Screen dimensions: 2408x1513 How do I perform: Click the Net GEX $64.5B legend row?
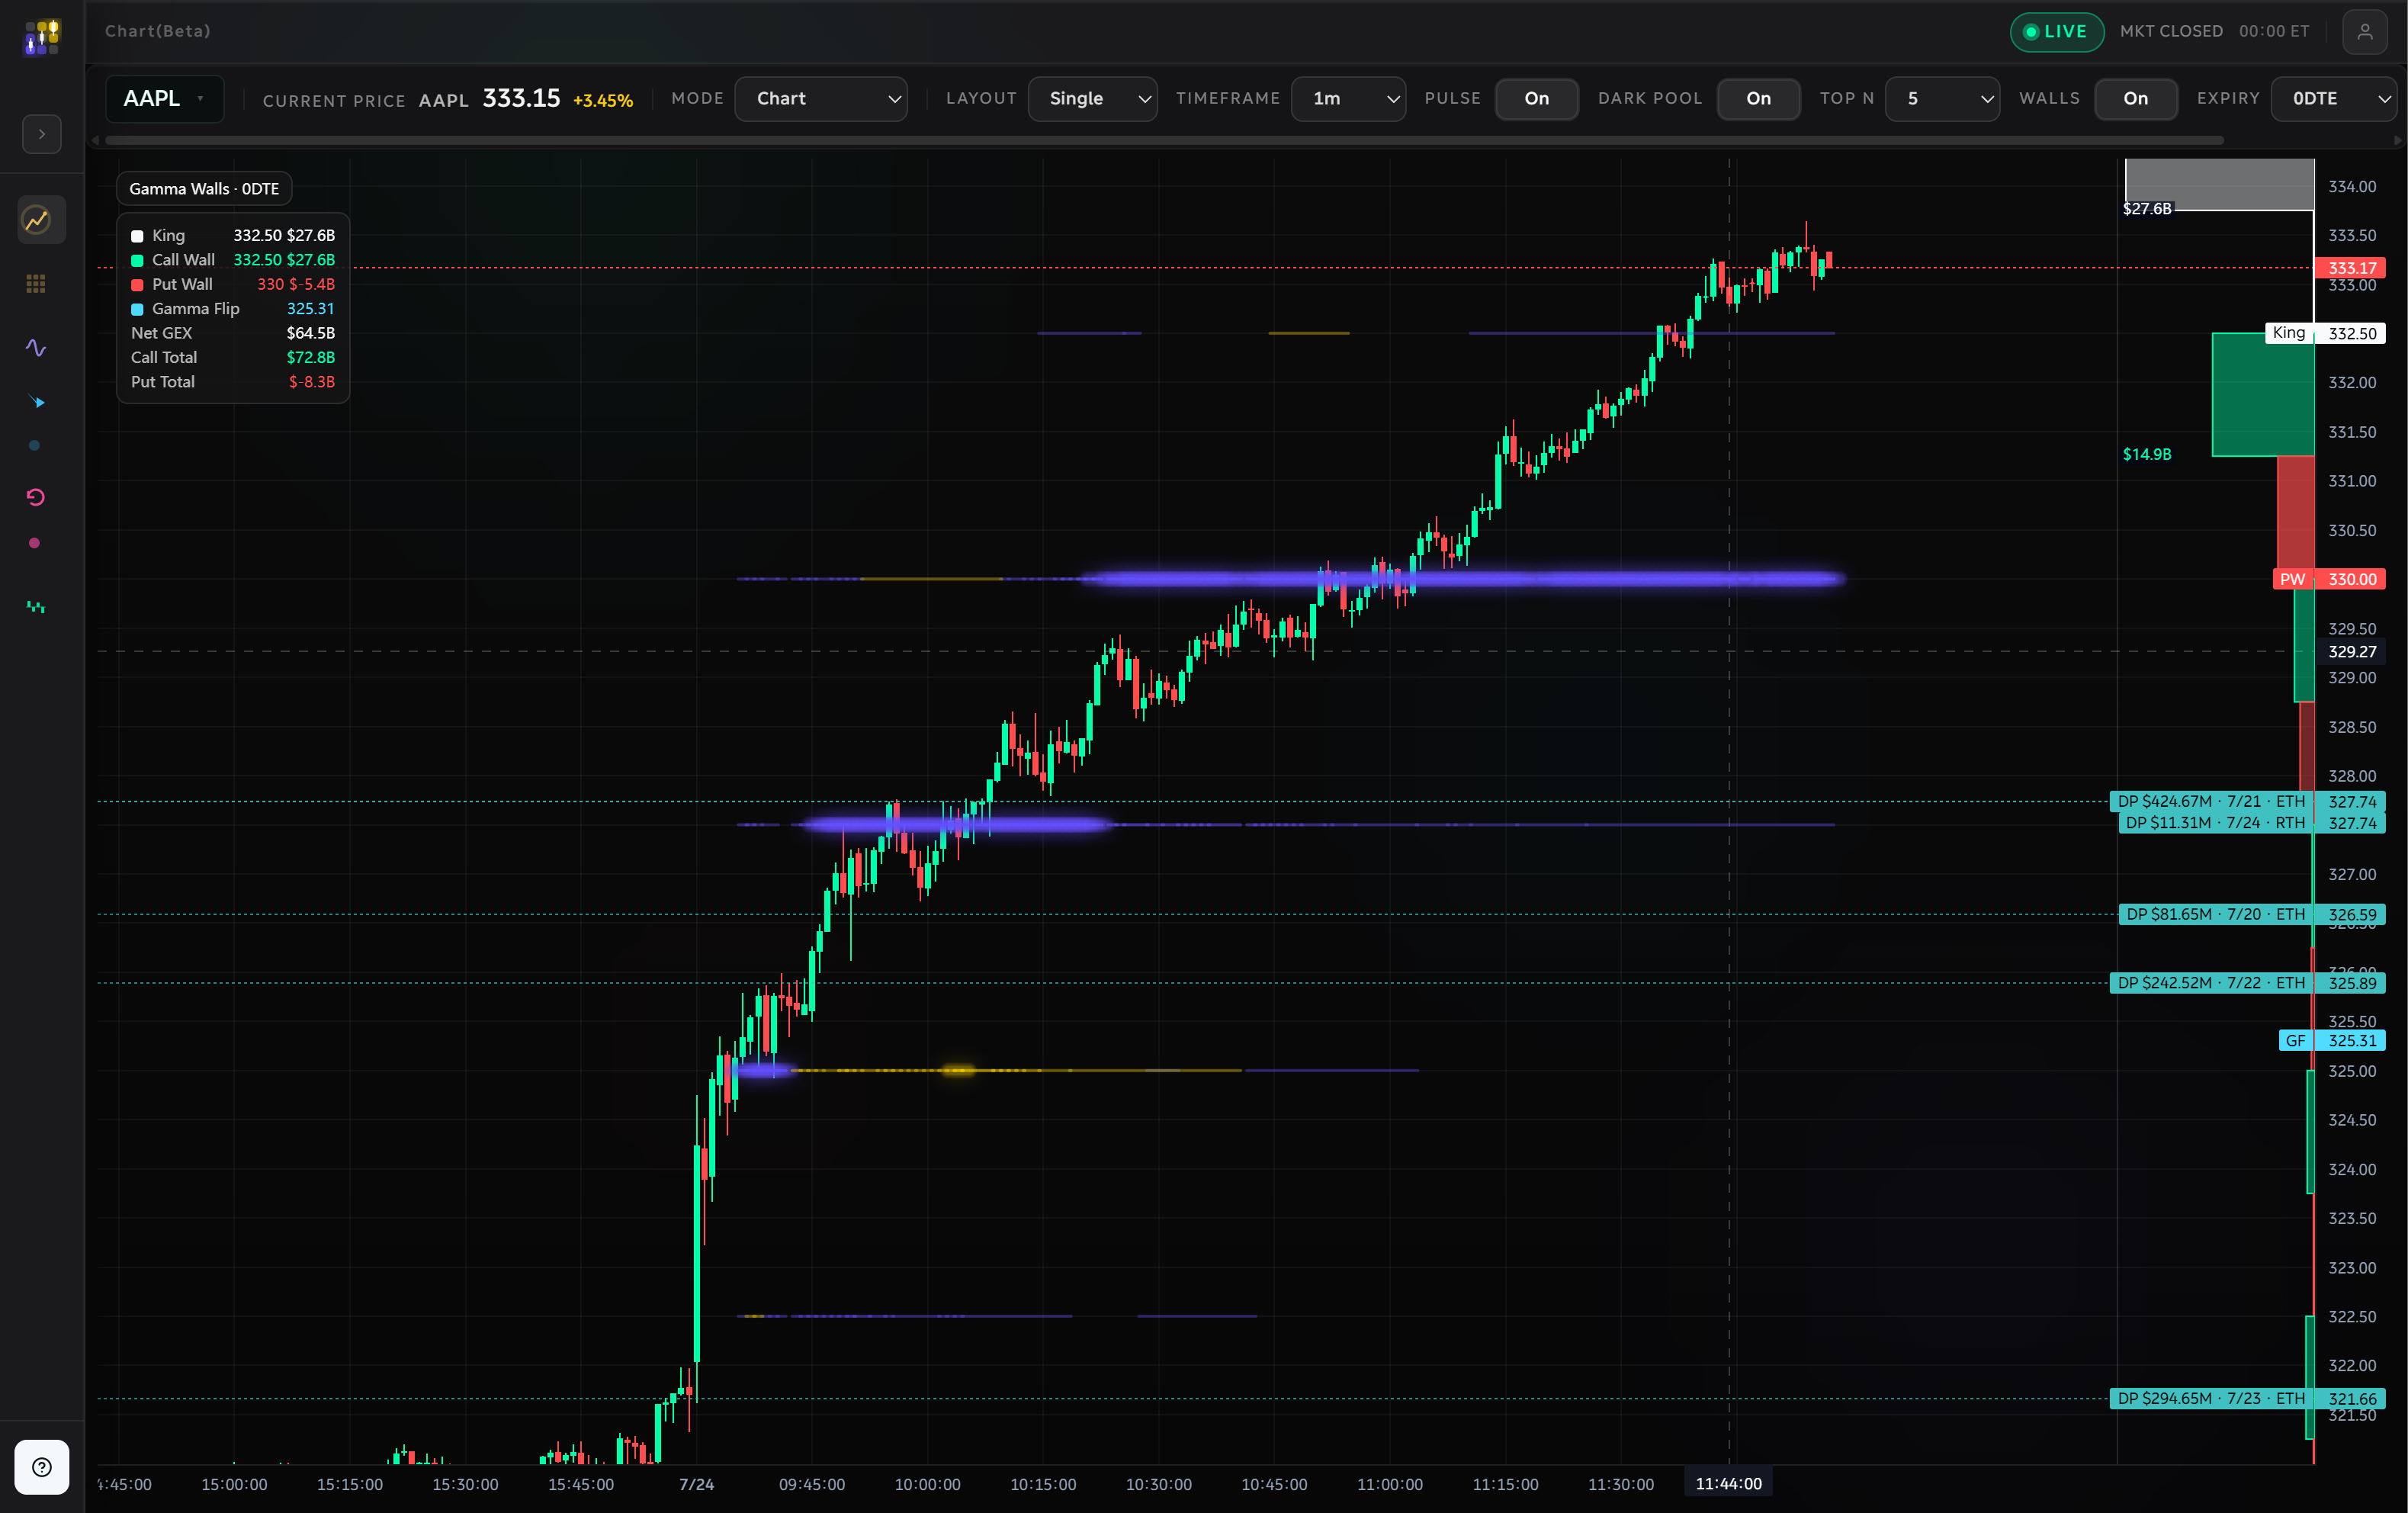point(233,334)
